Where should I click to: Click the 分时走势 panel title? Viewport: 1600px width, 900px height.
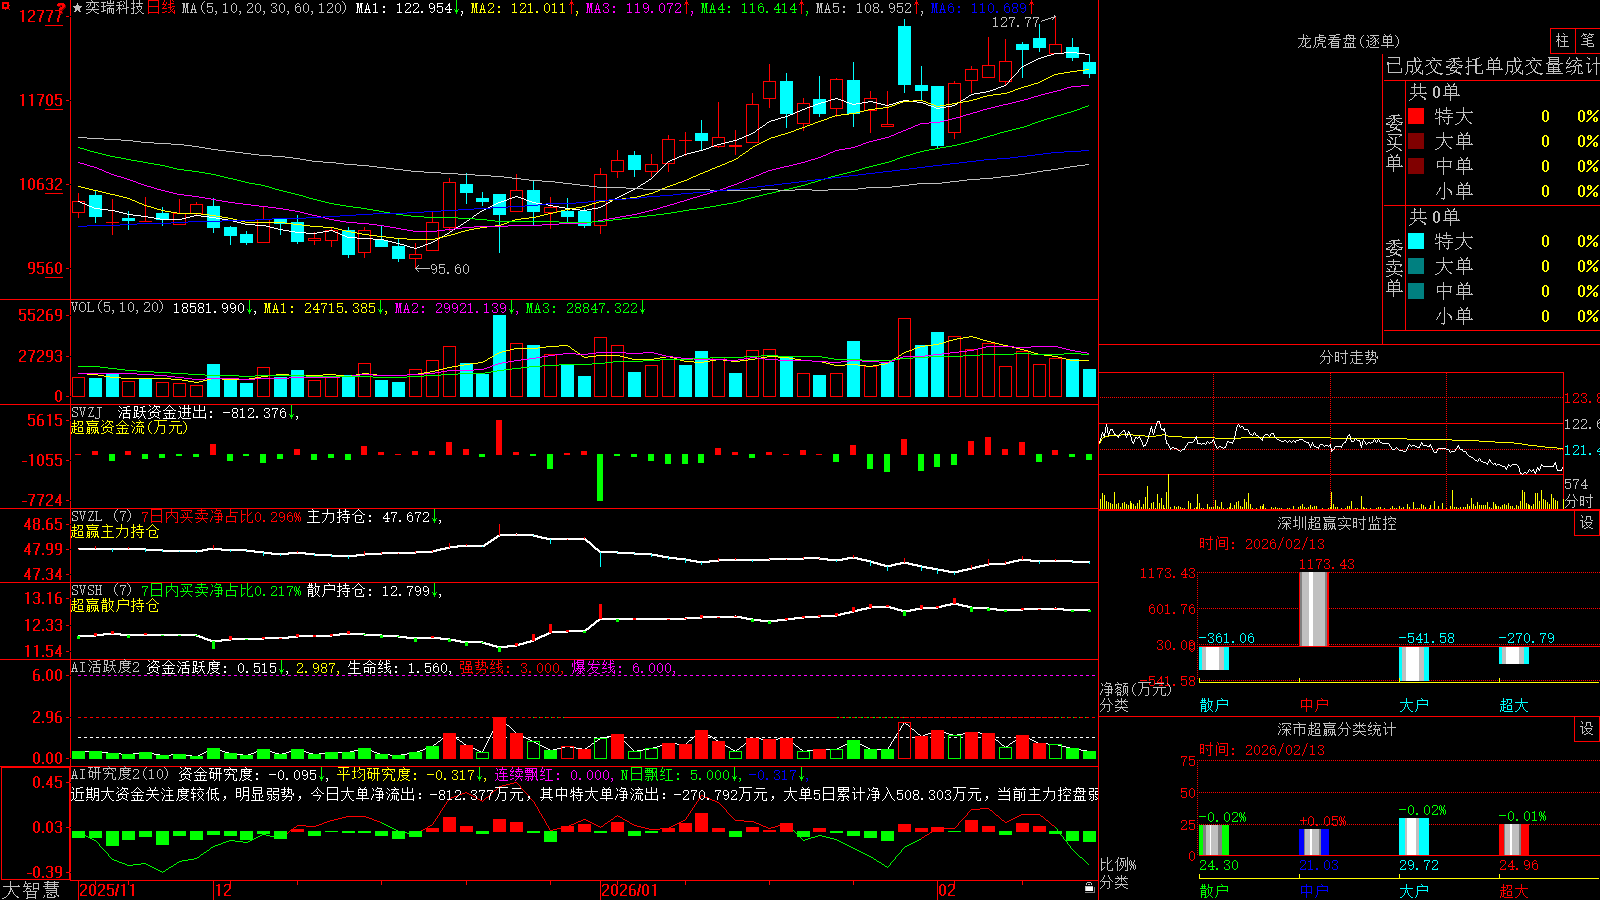click(x=1348, y=357)
